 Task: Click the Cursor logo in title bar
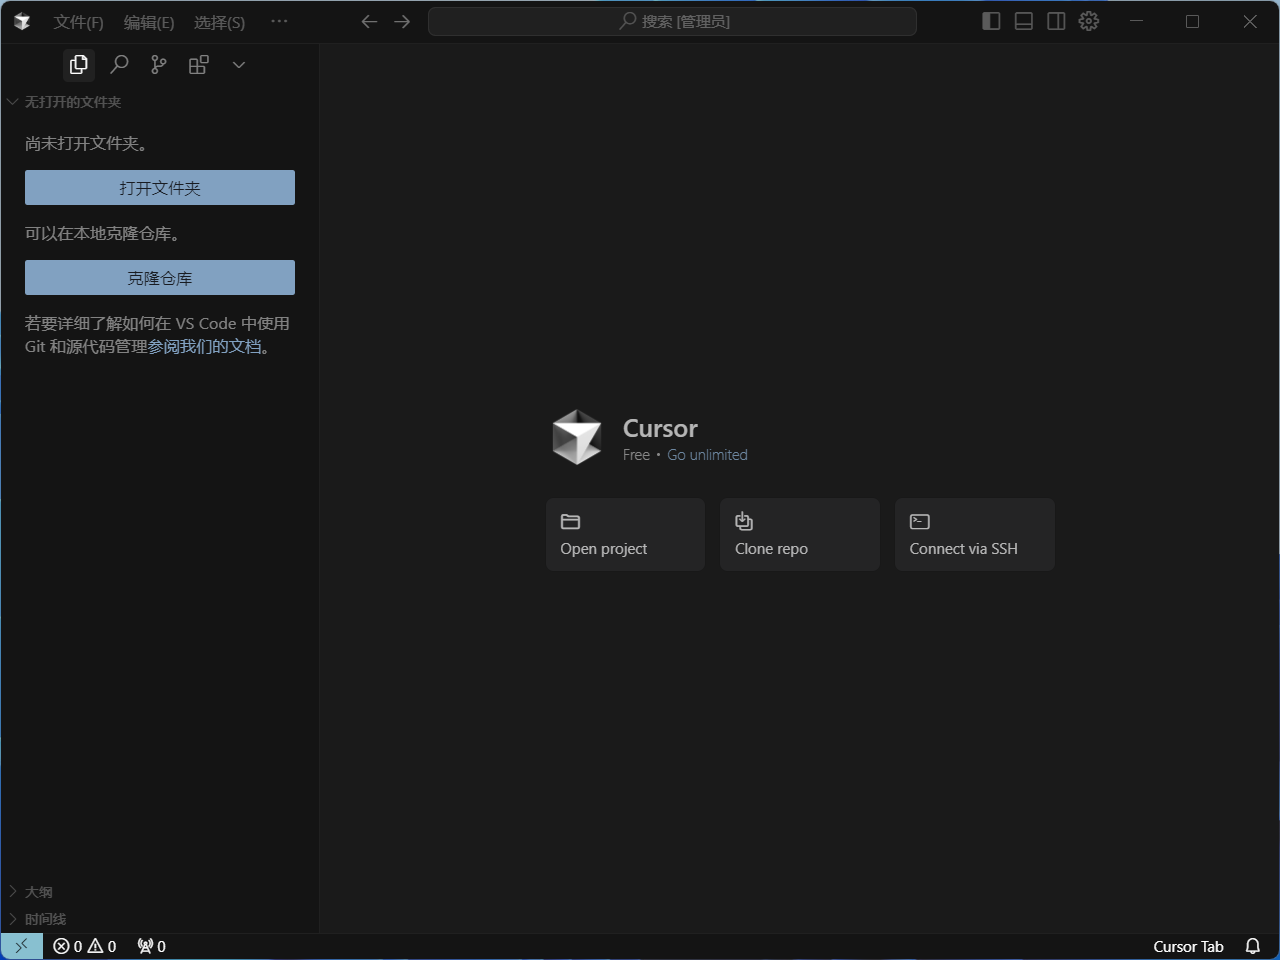pyautogui.click(x=22, y=21)
